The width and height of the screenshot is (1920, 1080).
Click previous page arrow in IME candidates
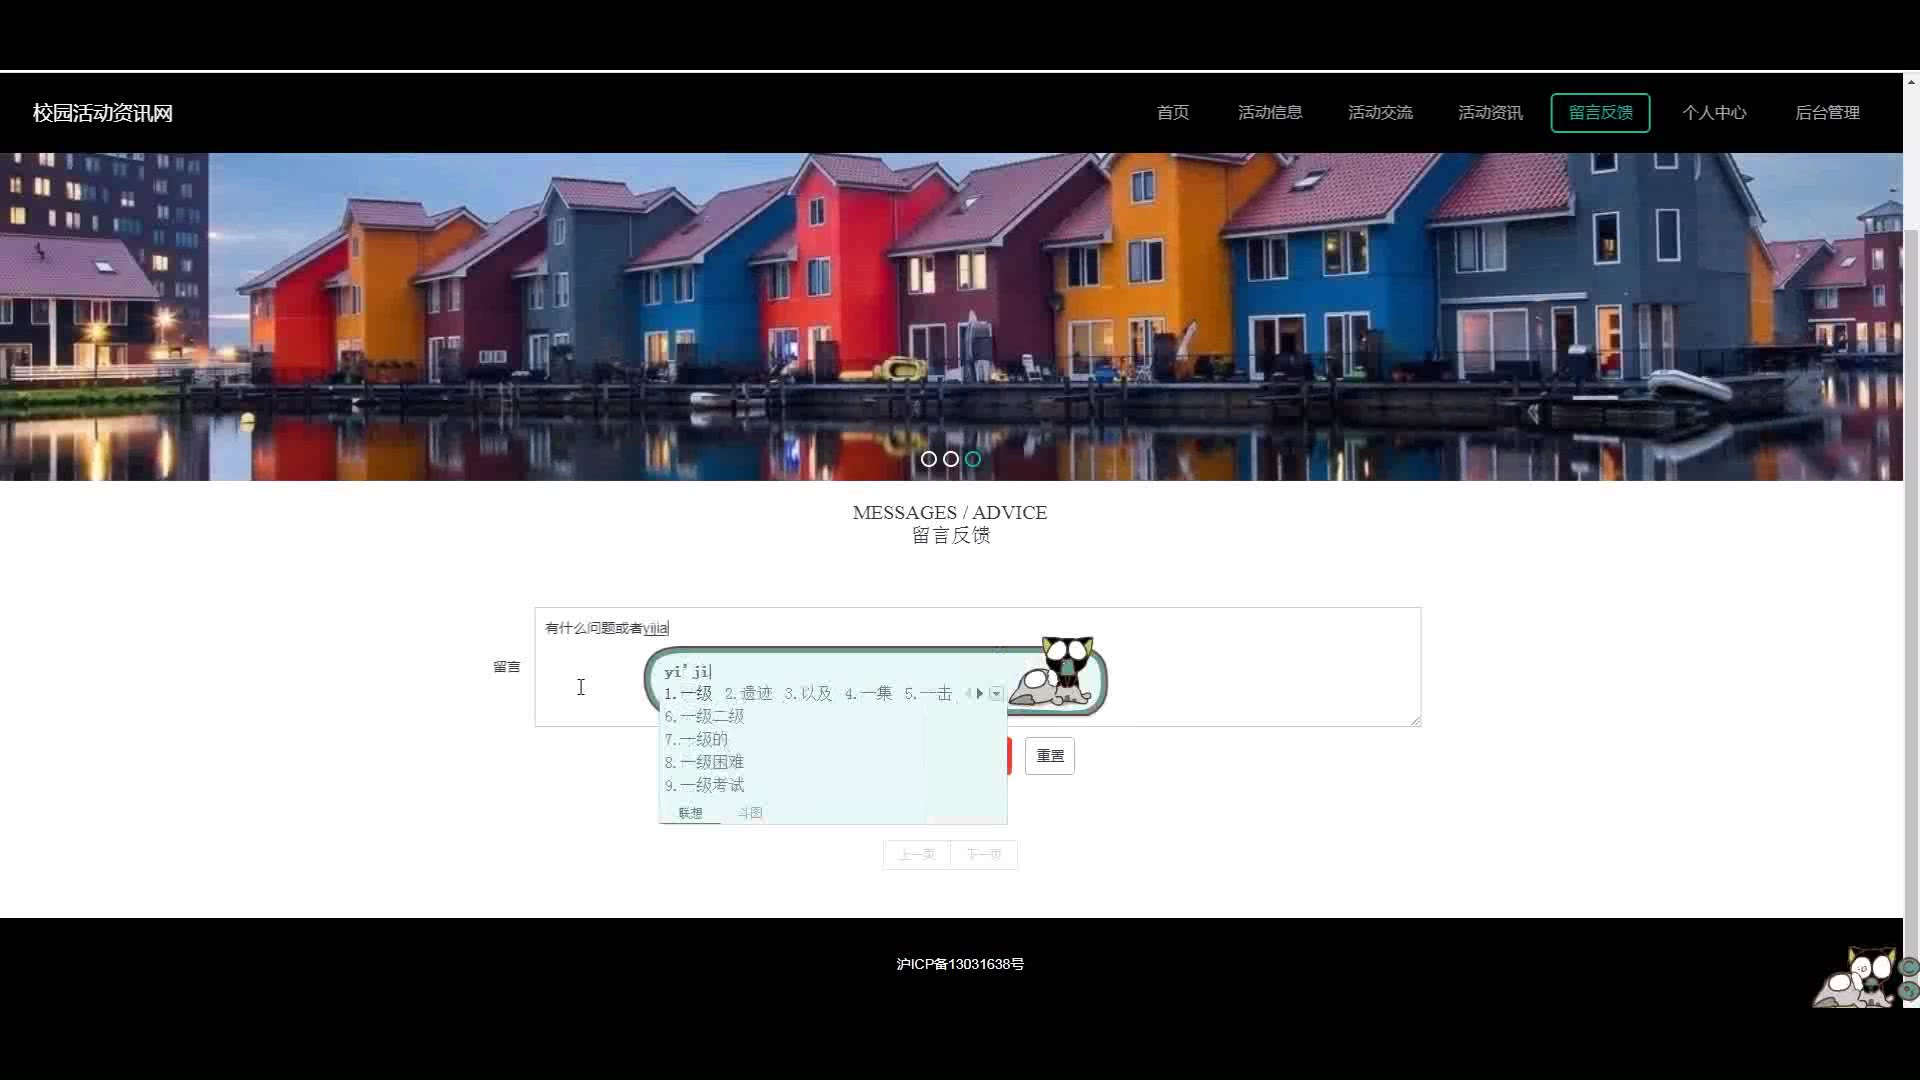(x=968, y=693)
